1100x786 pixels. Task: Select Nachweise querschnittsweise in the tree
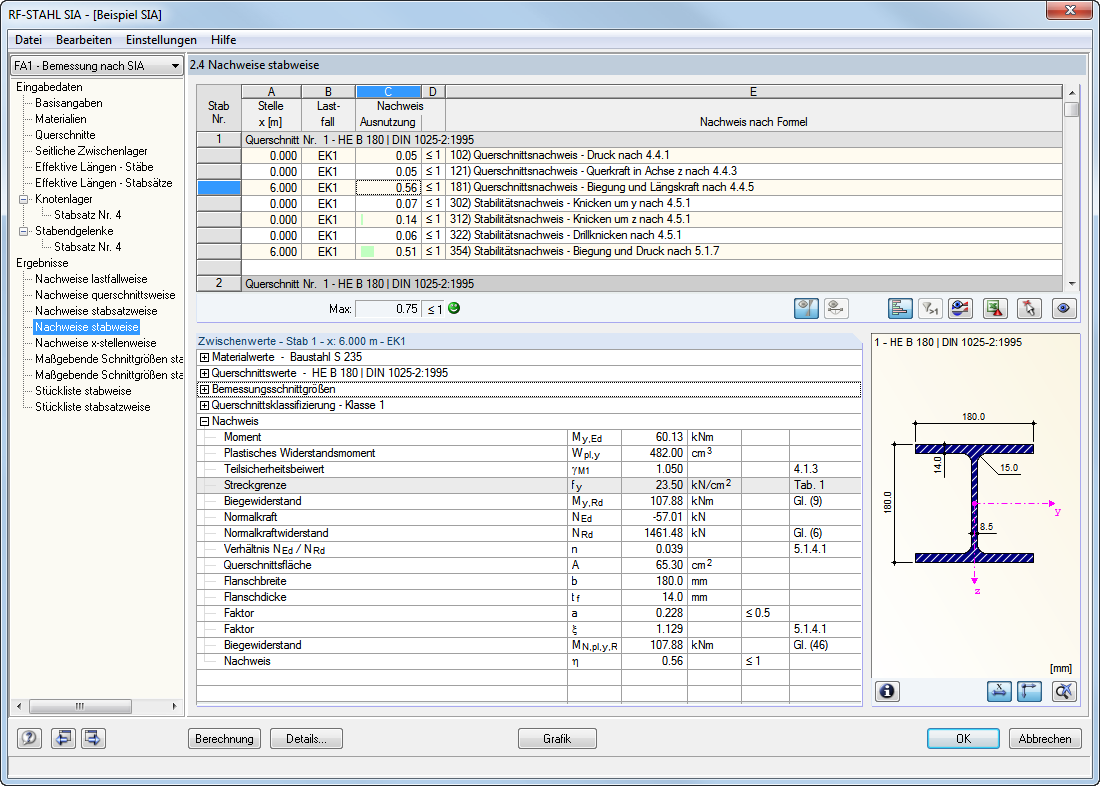coord(105,295)
